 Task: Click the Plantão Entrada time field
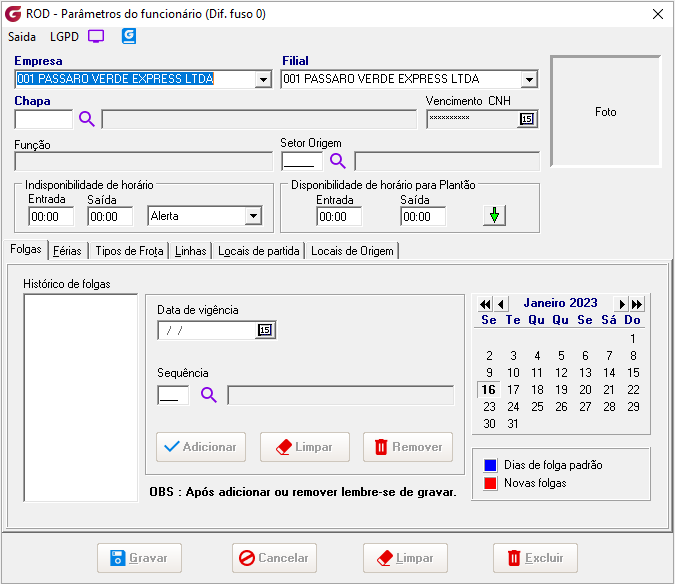pyautogui.click(x=339, y=216)
